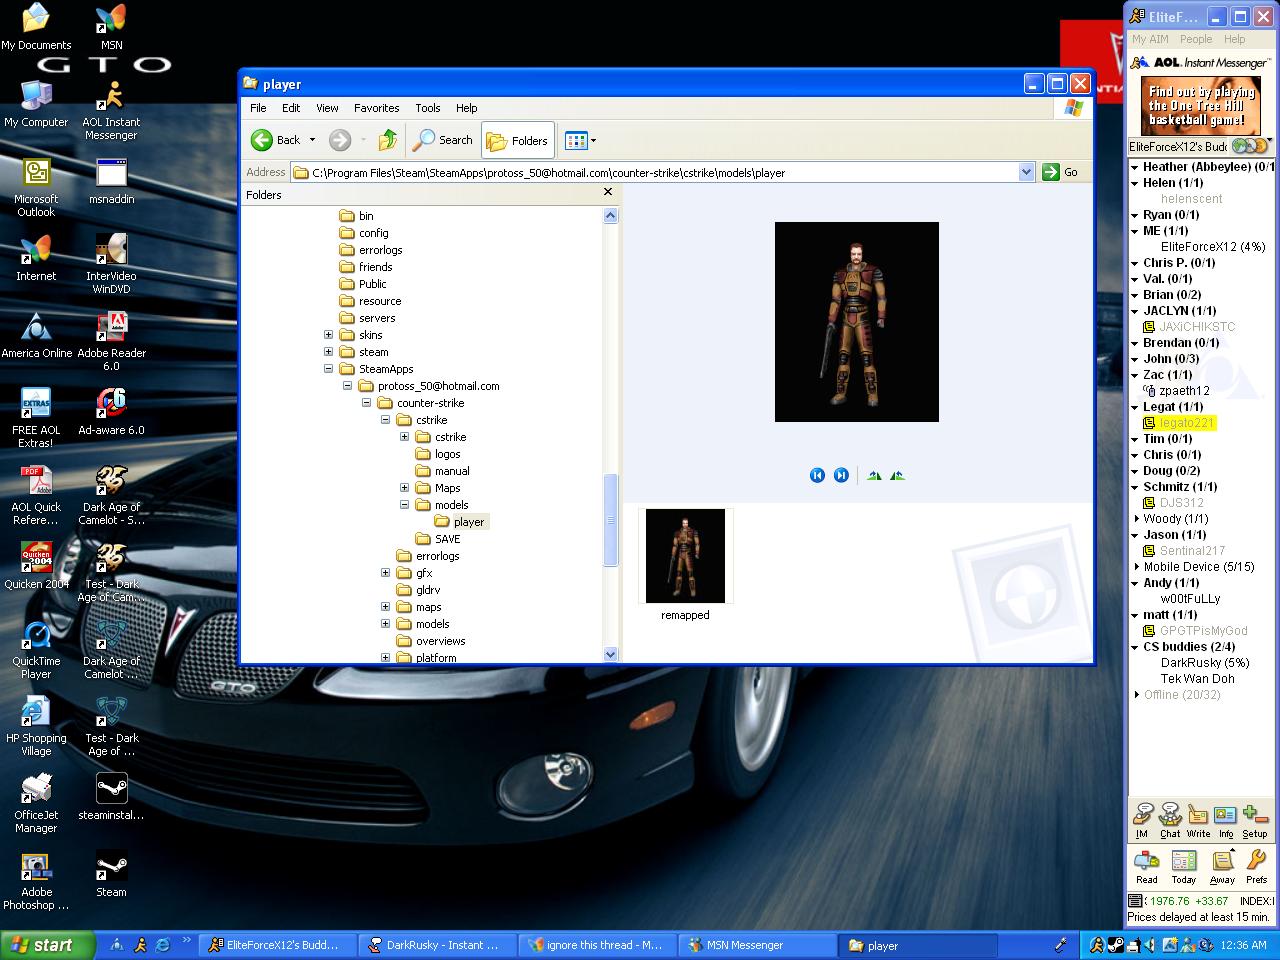
Task: Show next image in filmstrip preview
Action: point(841,475)
